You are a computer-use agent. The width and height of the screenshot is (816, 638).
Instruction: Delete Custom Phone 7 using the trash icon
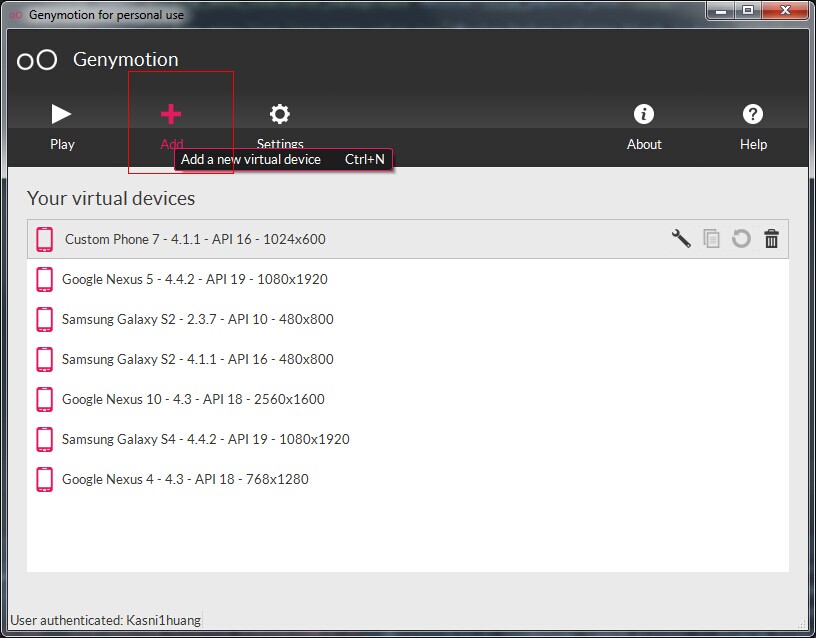click(x=771, y=239)
